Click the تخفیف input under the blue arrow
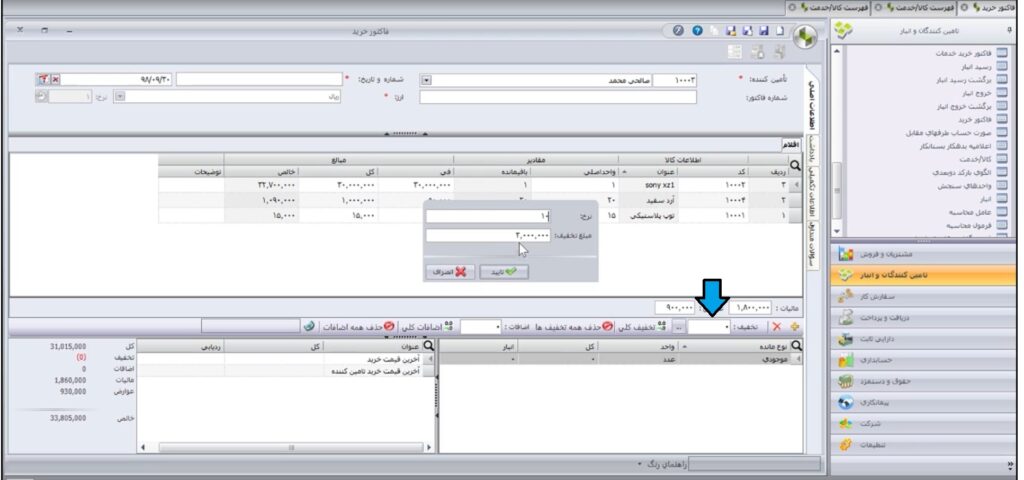Screen dimensions: 1024x480 coord(709,326)
